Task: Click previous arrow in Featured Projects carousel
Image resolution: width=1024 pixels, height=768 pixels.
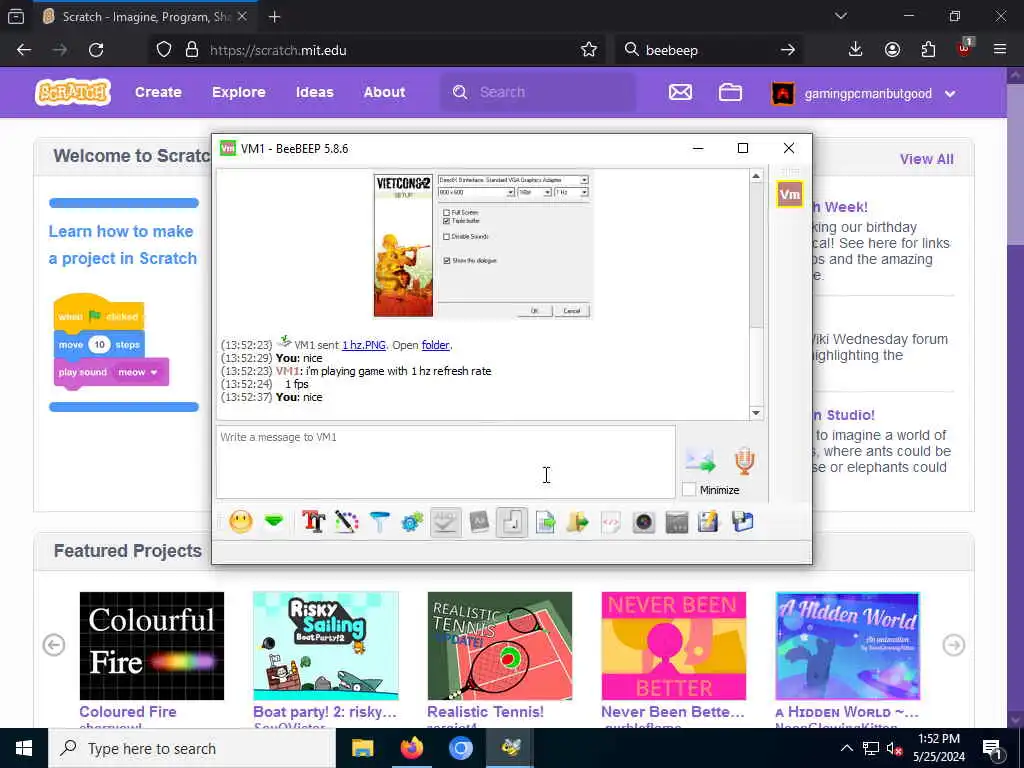Action: [54, 645]
